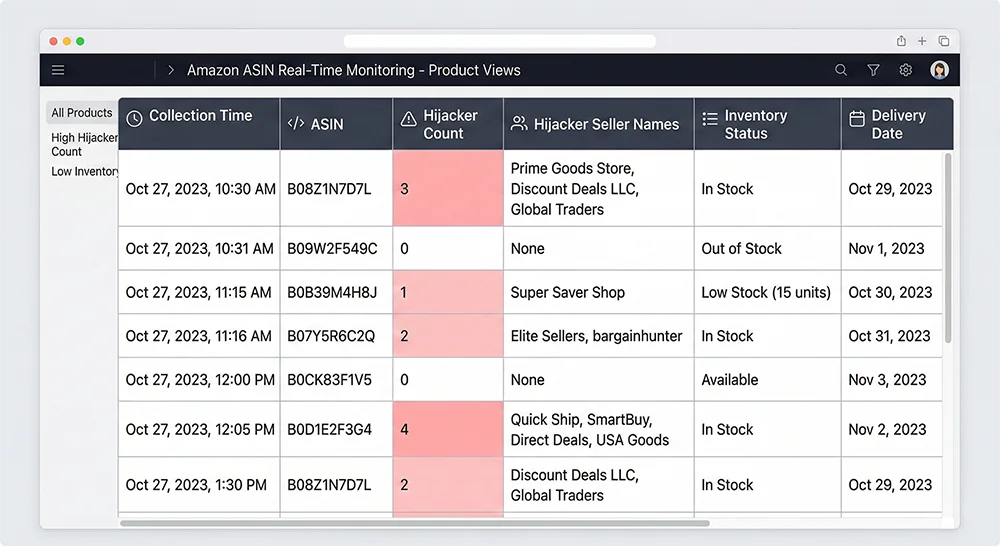Select ASIN B07Y5R6C2Q cell
Screen dimensions: 1000x546
(336, 336)
